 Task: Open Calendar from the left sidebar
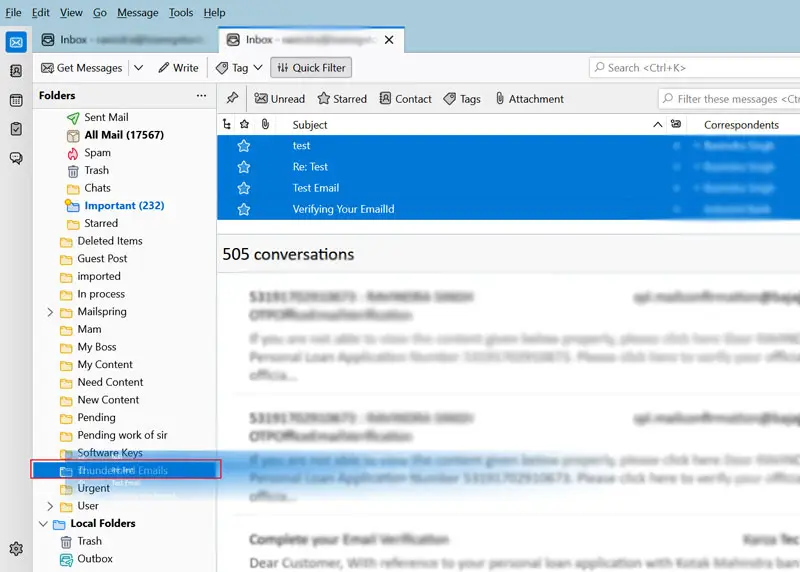point(16,100)
